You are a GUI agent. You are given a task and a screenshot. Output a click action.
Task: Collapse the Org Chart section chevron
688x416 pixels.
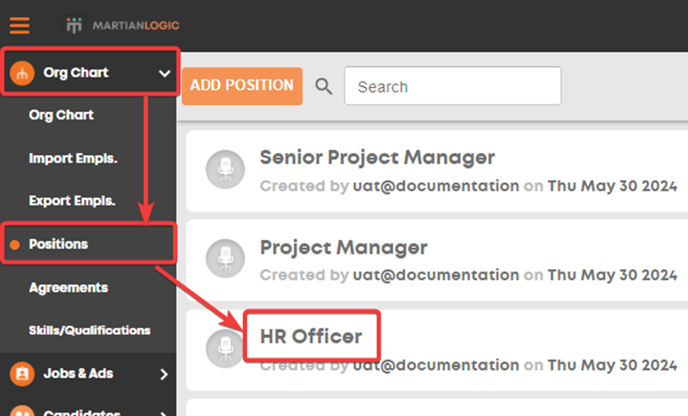165,73
